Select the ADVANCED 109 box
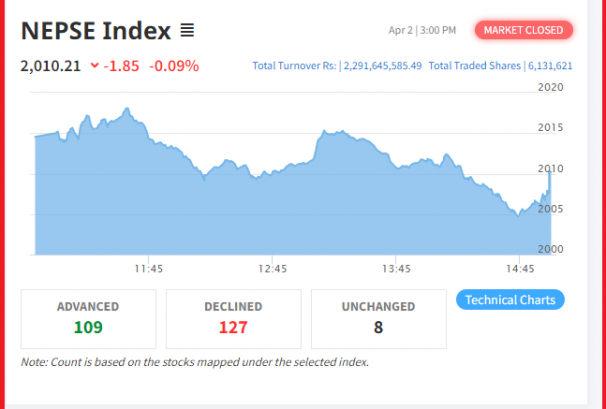 (x=89, y=319)
